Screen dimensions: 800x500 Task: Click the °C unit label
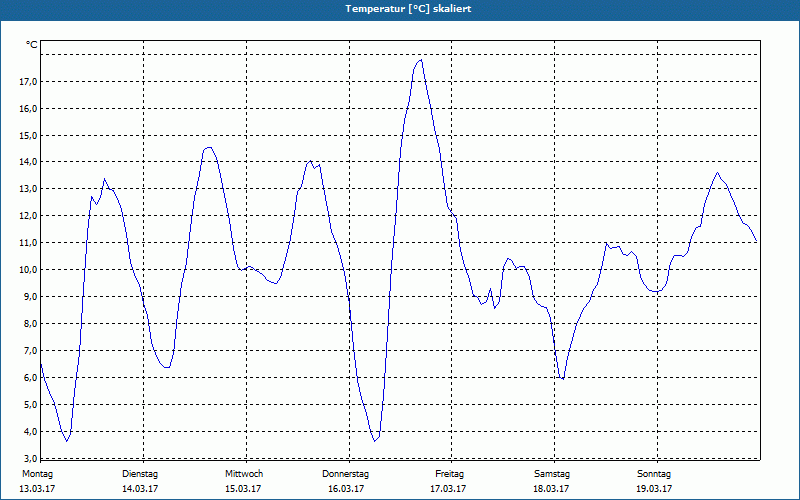click(x=32, y=45)
